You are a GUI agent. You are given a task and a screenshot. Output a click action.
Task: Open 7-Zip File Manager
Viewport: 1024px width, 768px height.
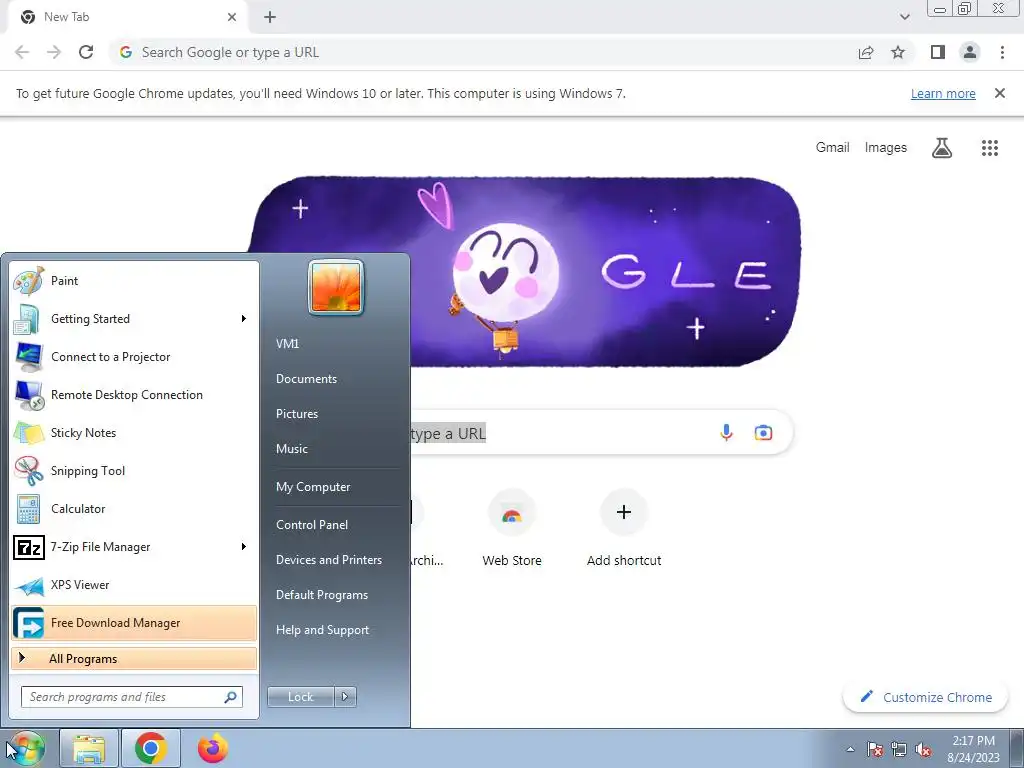tap(134, 547)
